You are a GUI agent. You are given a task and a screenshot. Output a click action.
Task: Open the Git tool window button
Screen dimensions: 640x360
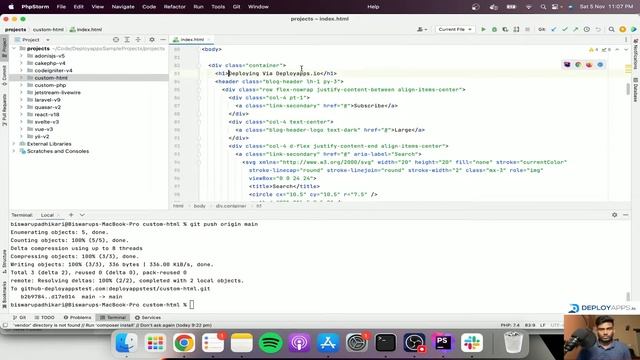point(19,317)
